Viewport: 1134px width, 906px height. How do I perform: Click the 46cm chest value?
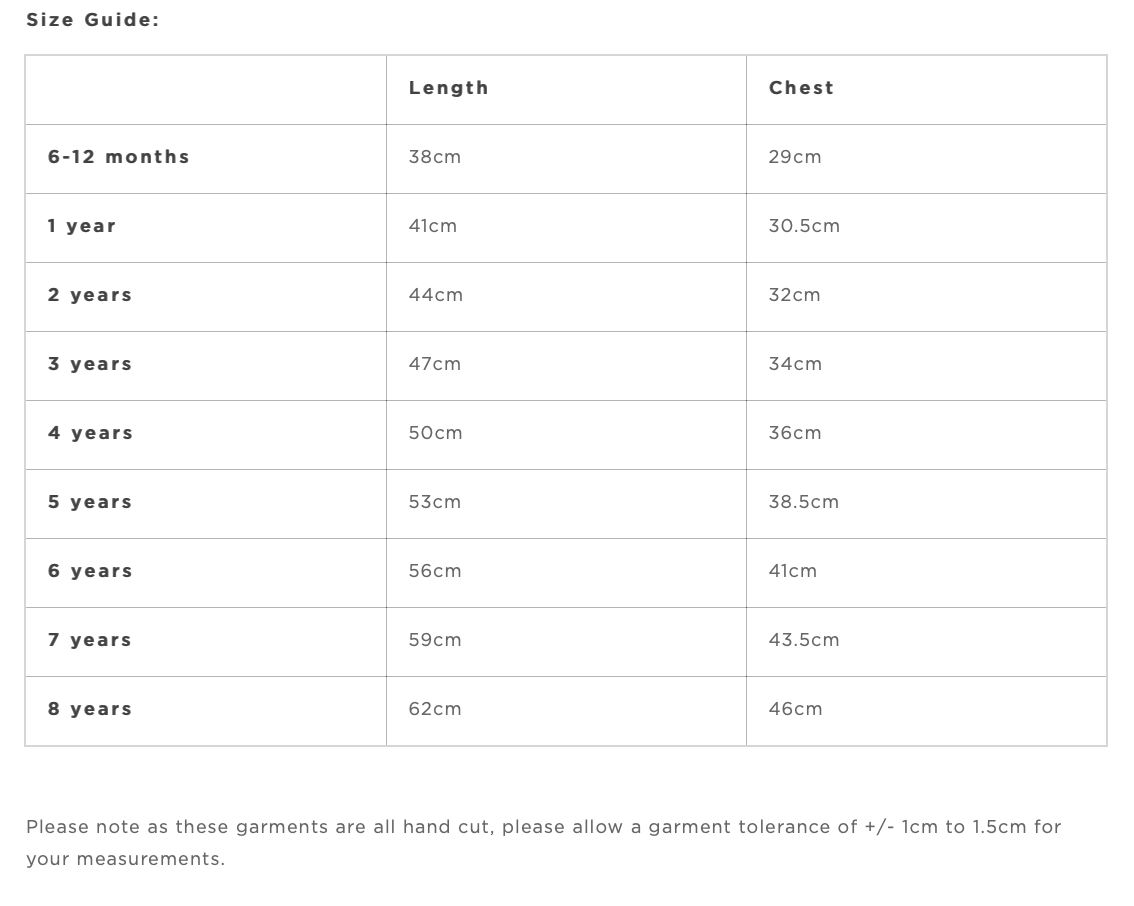tap(795, 709)
